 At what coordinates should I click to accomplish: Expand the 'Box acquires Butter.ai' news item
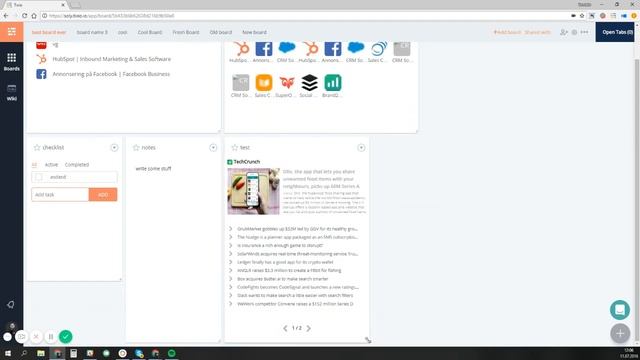230,279
